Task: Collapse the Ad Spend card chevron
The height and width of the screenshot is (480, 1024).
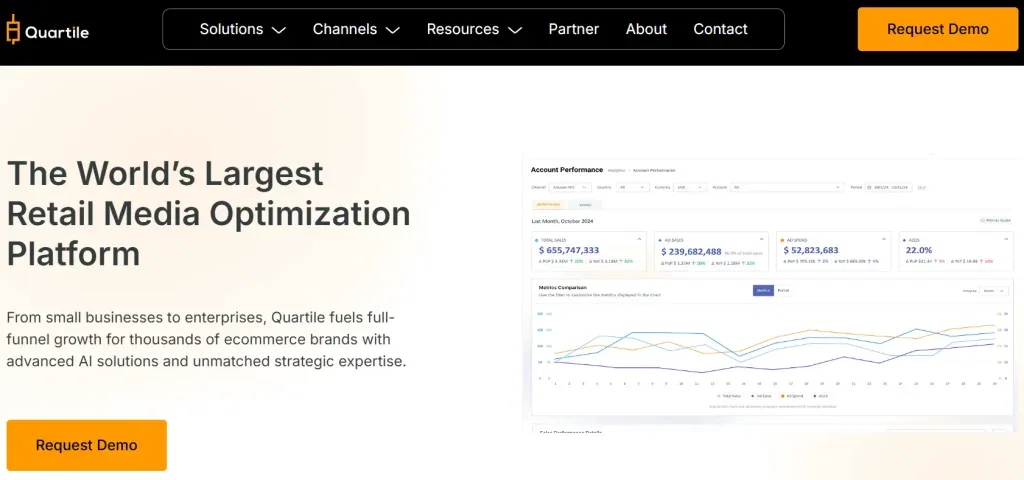Action: click(884, 239)
